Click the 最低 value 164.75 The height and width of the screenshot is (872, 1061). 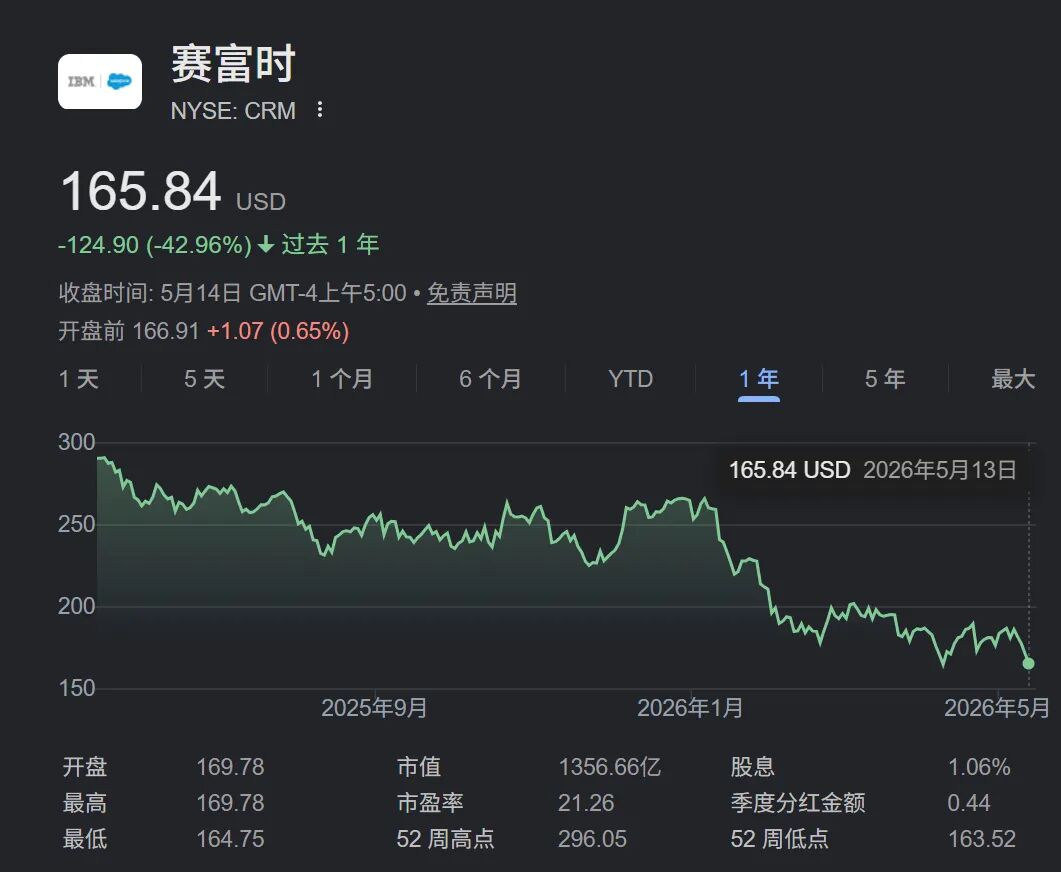coord(230,839)
